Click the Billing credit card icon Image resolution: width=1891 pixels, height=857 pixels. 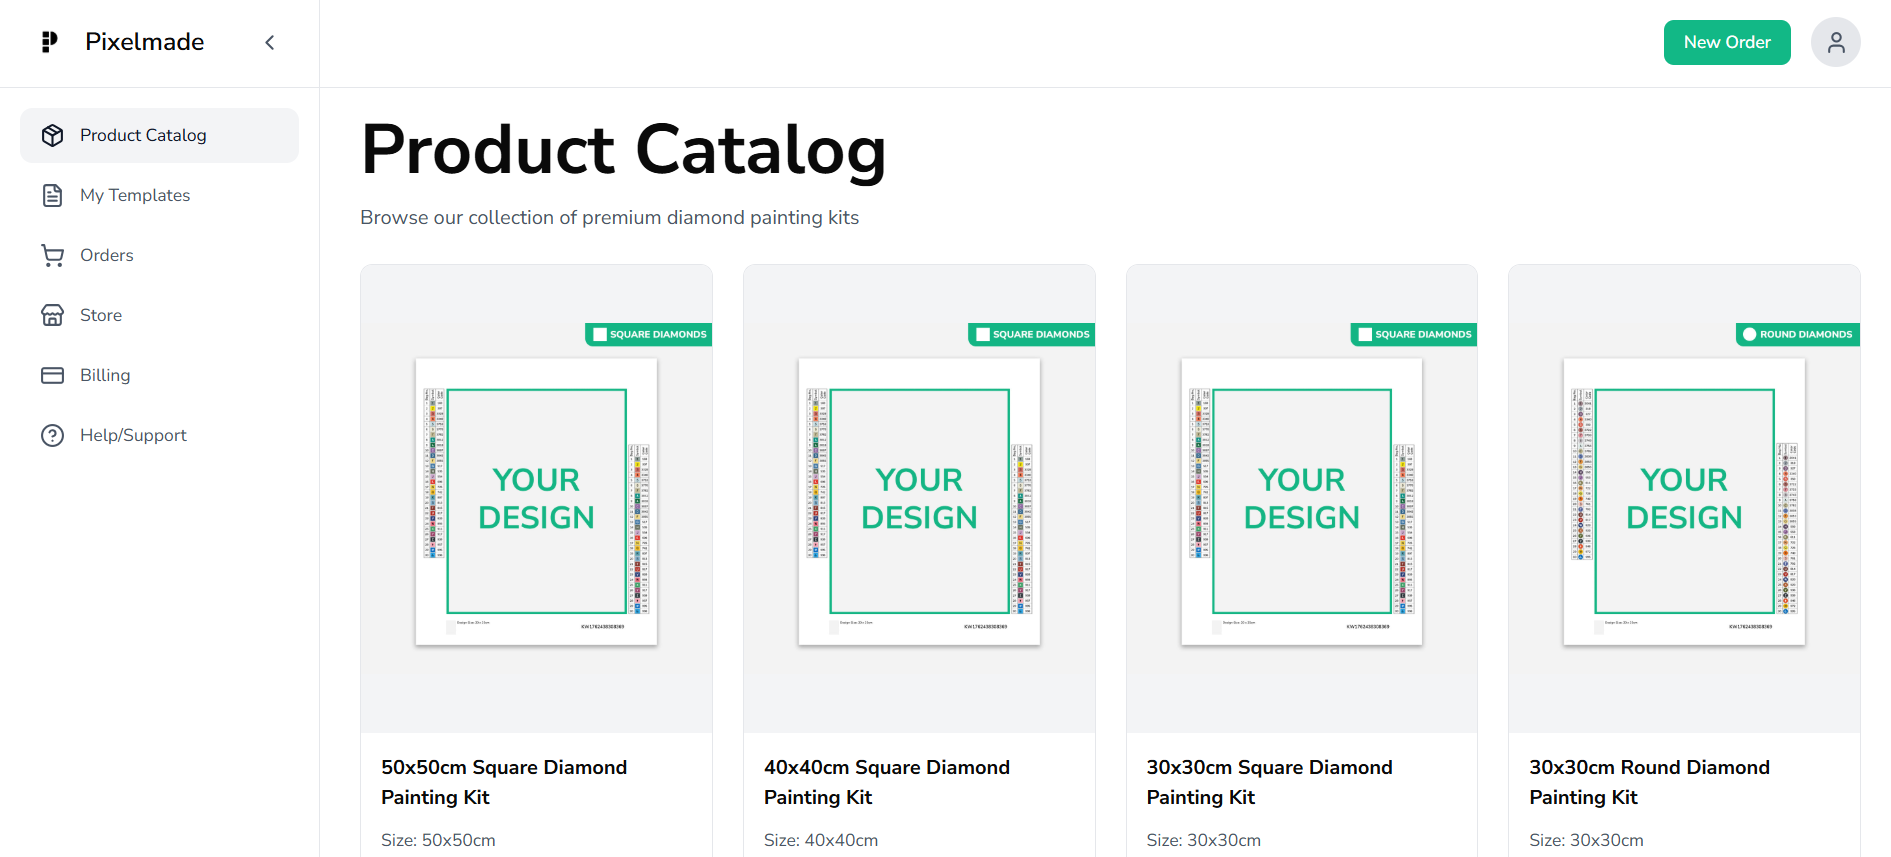[x=53, y=375]
